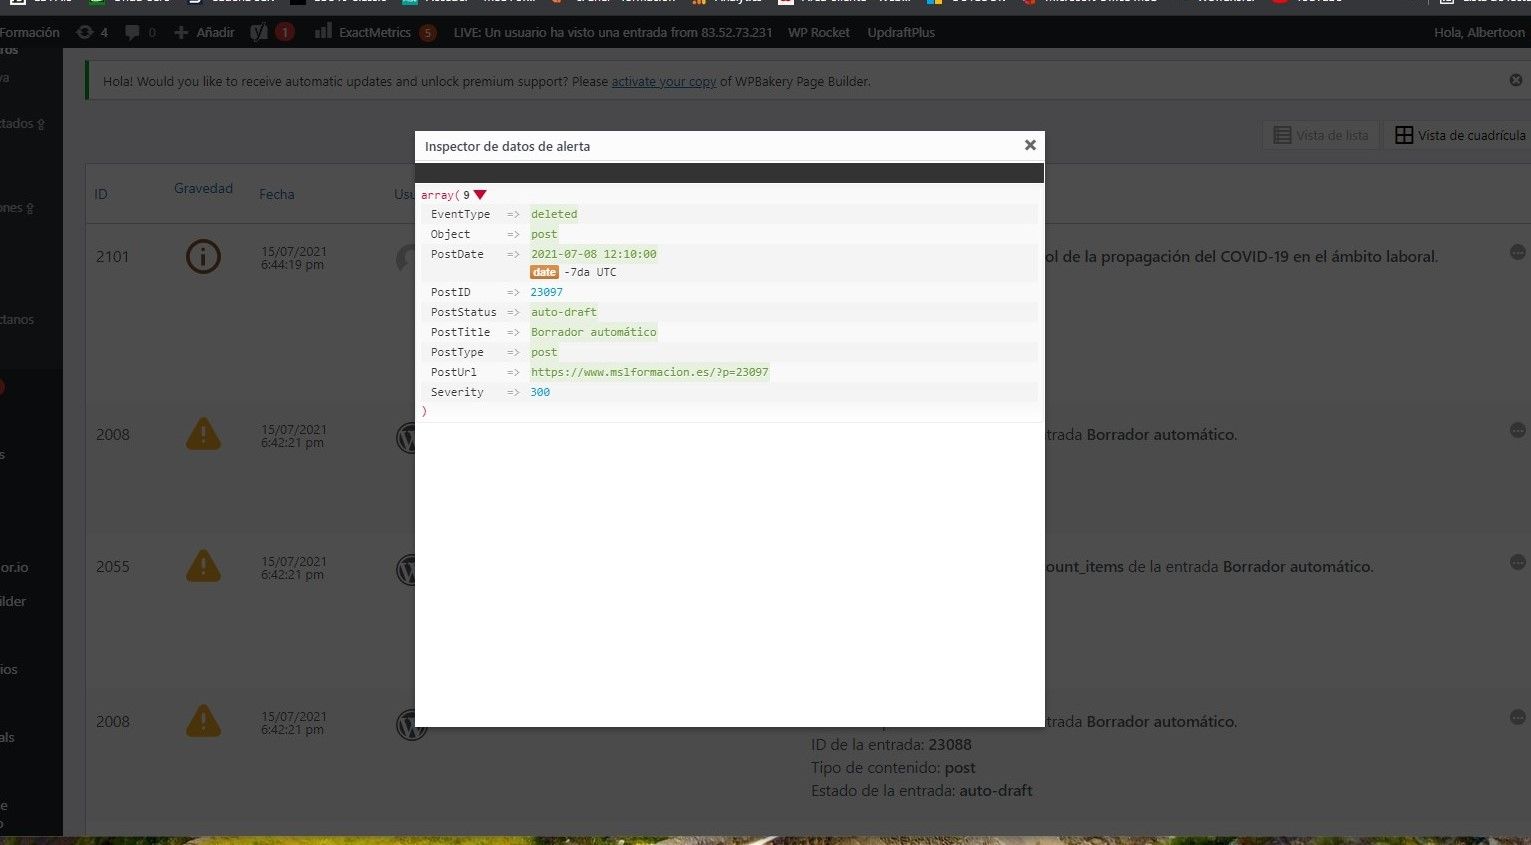Click event ID 2055
1531x845 pixels.
(x=113, y=567)
